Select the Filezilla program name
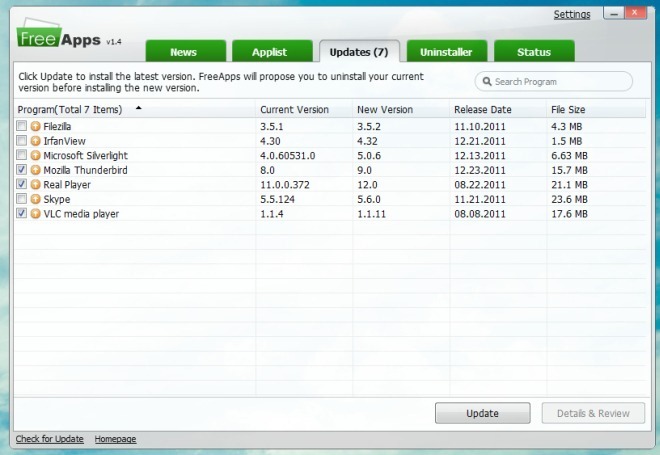Screen dimensions: 660x455 [x=57, y=126]
